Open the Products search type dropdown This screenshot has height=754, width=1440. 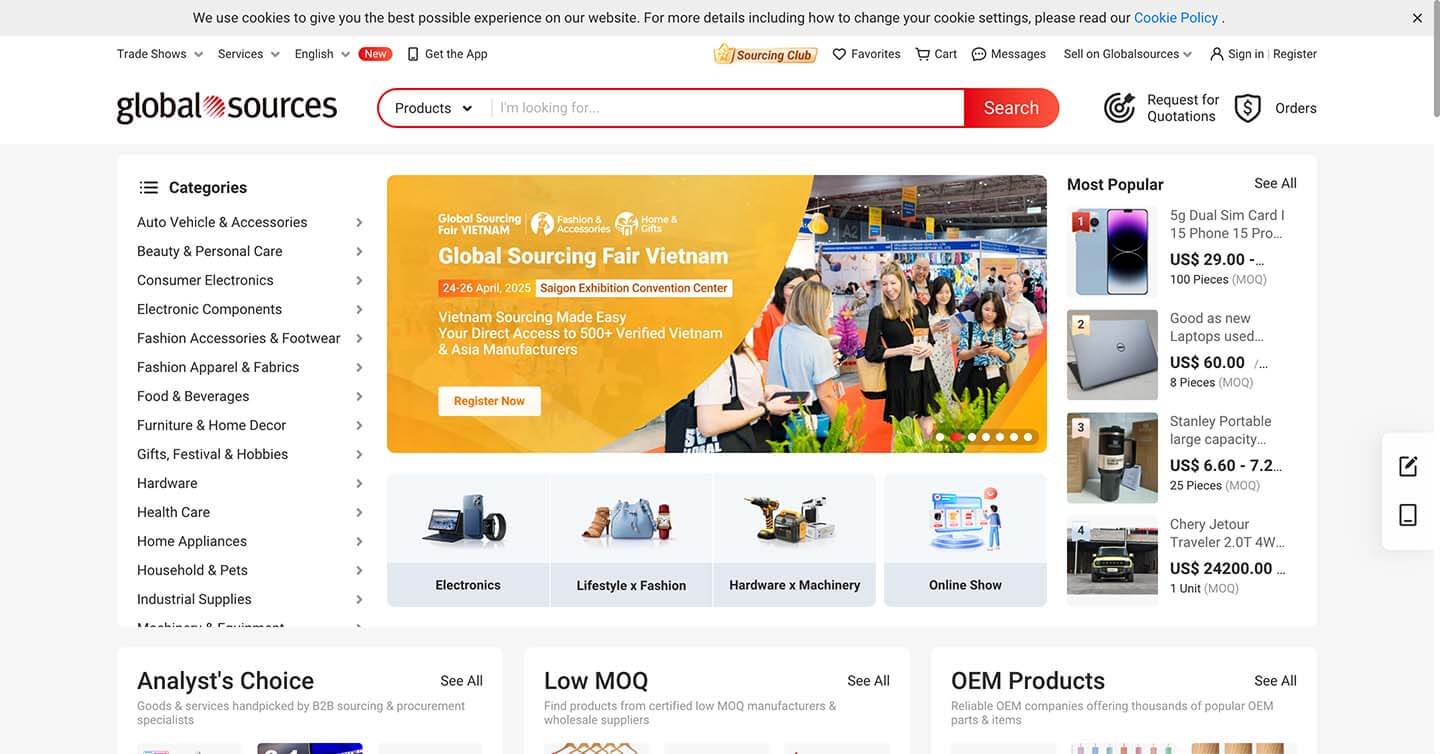pos(434,108)
